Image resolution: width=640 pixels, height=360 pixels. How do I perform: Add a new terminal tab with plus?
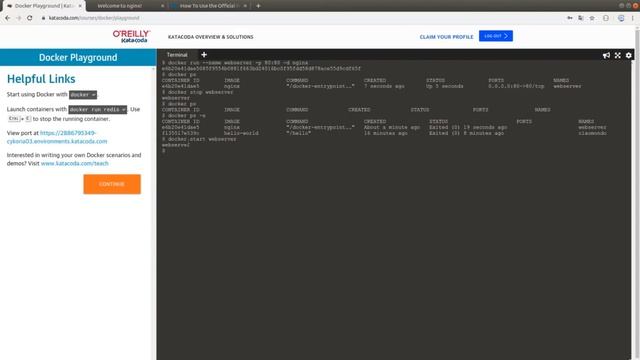click(204, 55)
